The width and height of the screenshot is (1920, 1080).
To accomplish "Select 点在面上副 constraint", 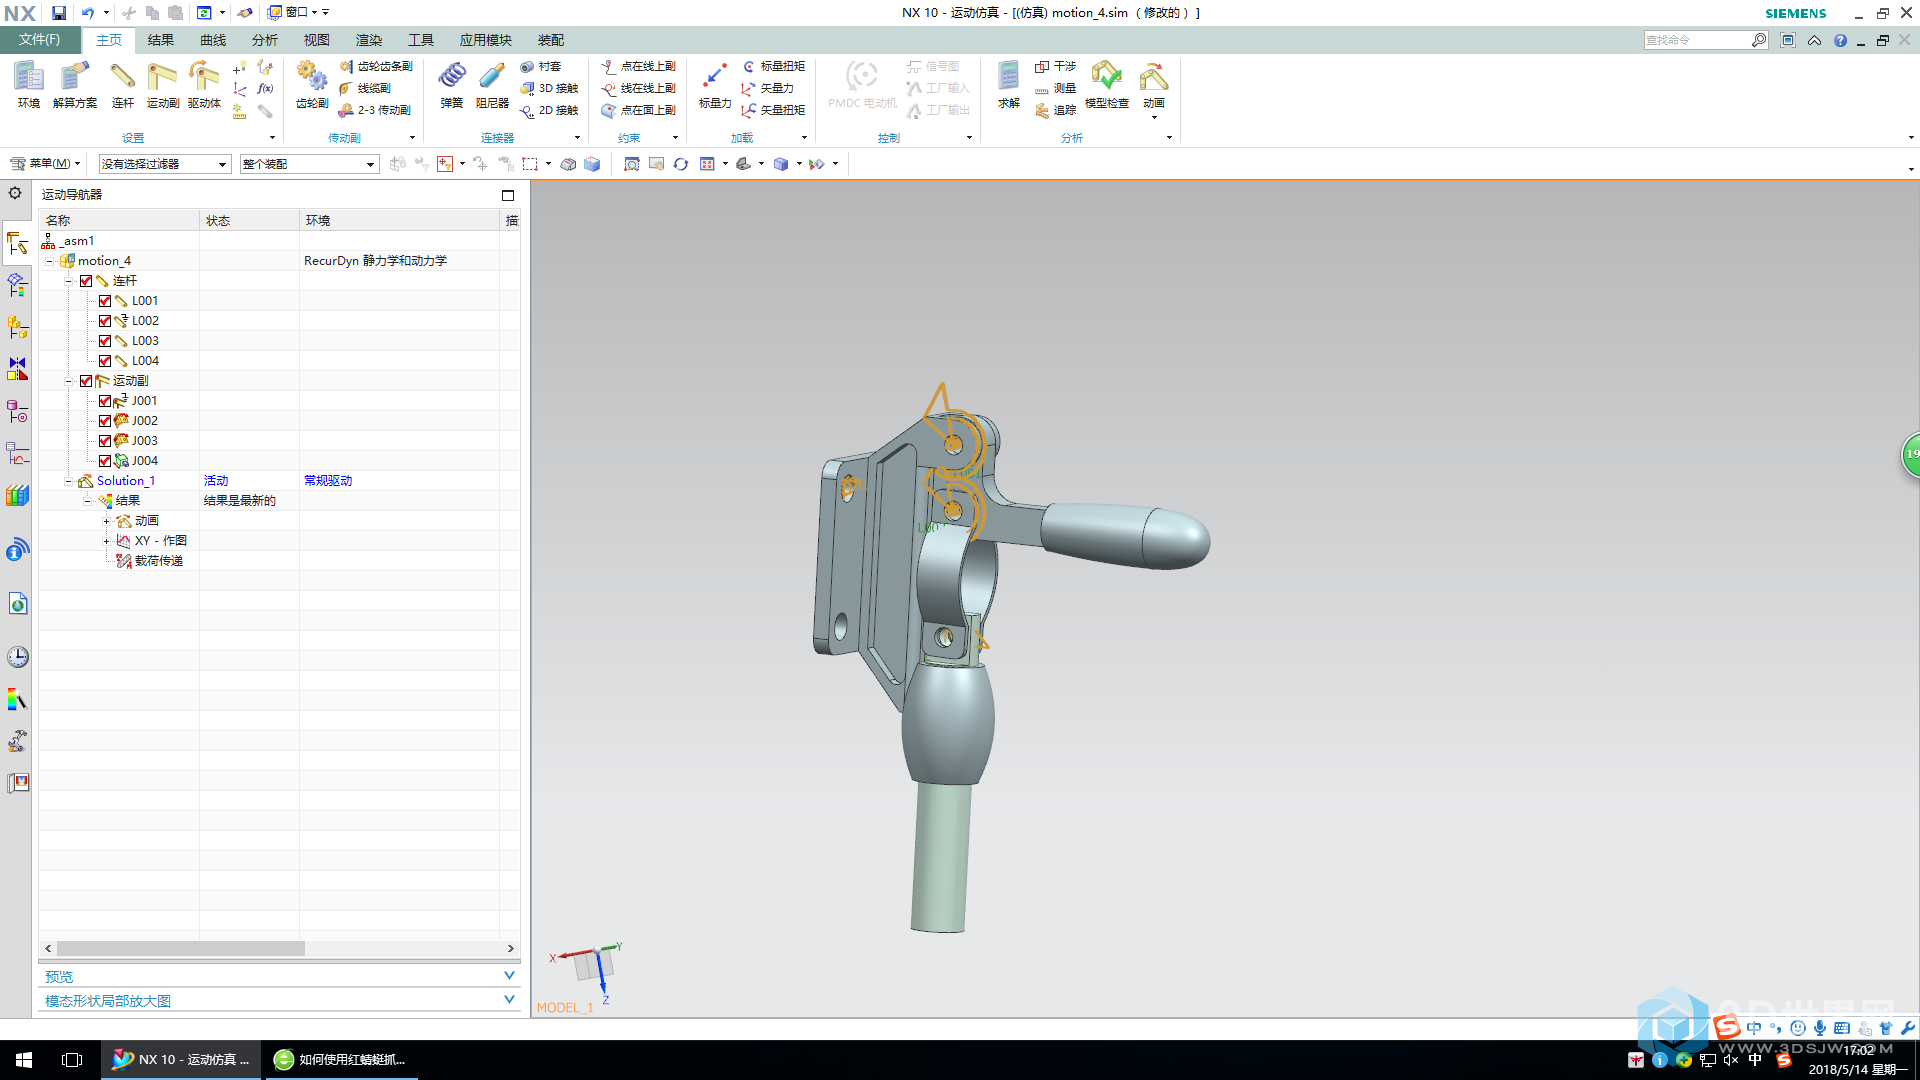I will pos(638,110).
